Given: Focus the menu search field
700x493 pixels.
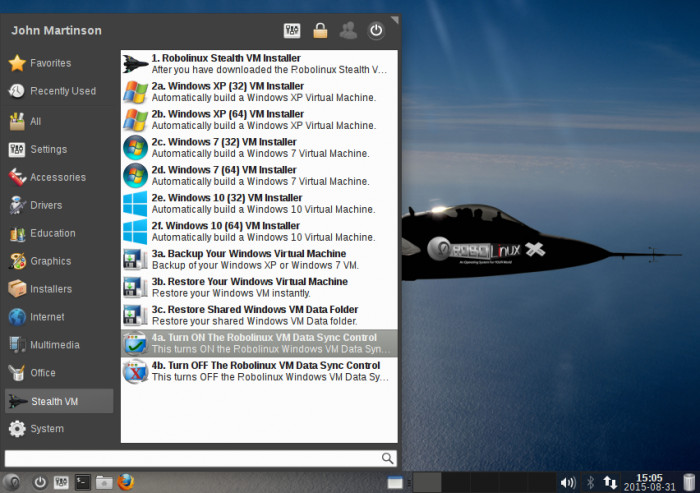Looking at the screenshot, I should coord(200,458).
